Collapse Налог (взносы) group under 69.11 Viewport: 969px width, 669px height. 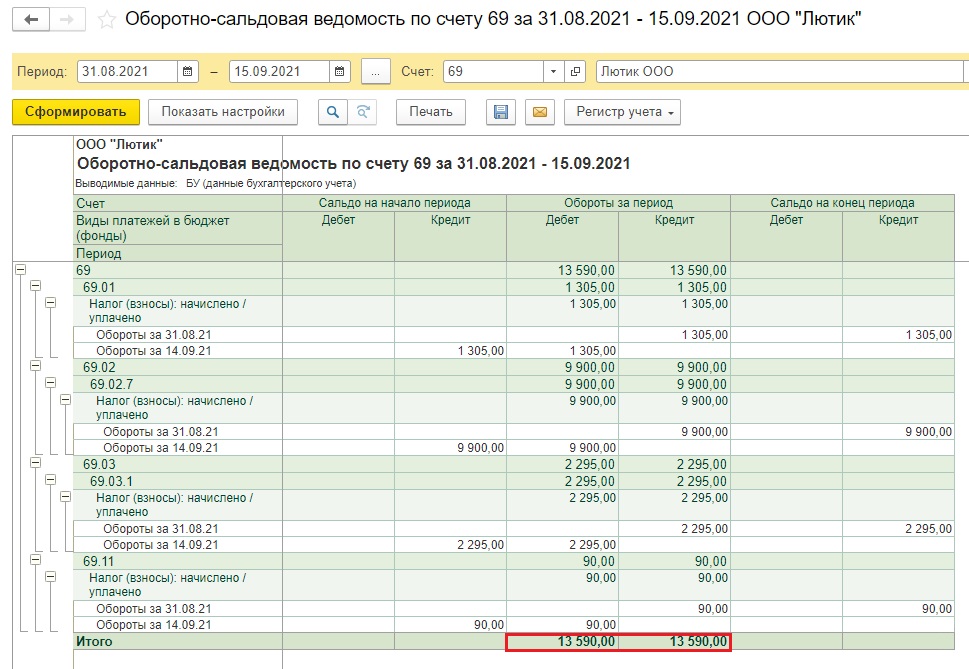pyautogui.click(x=50, y=577)
